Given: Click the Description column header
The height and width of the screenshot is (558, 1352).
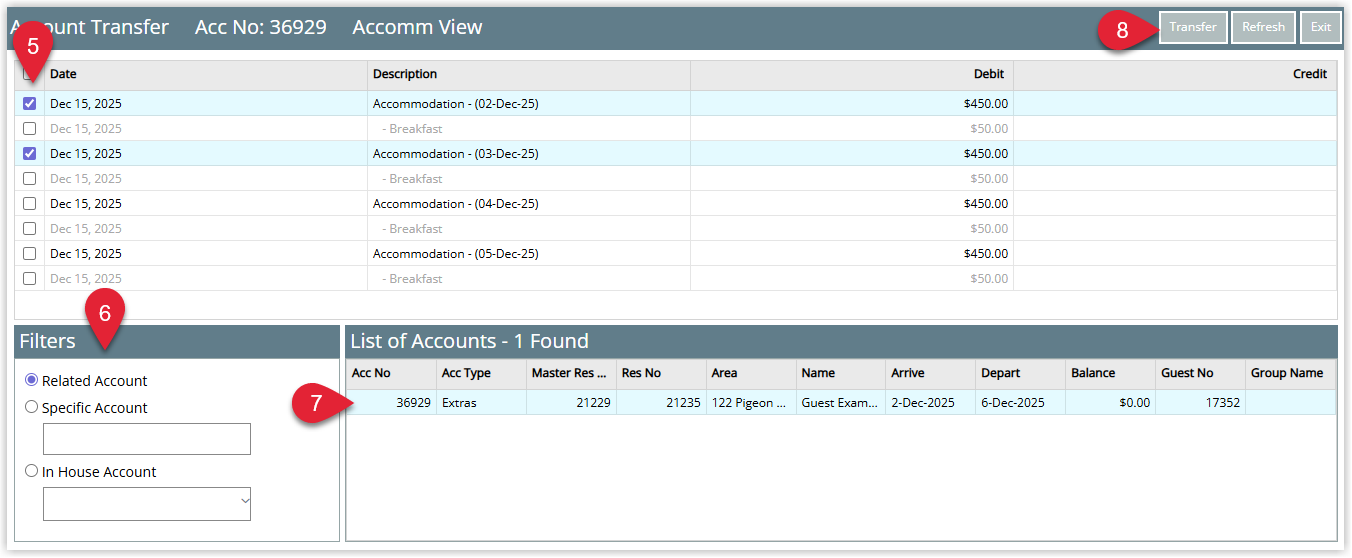Looking at the screenshot, I should tap(529, 74).
